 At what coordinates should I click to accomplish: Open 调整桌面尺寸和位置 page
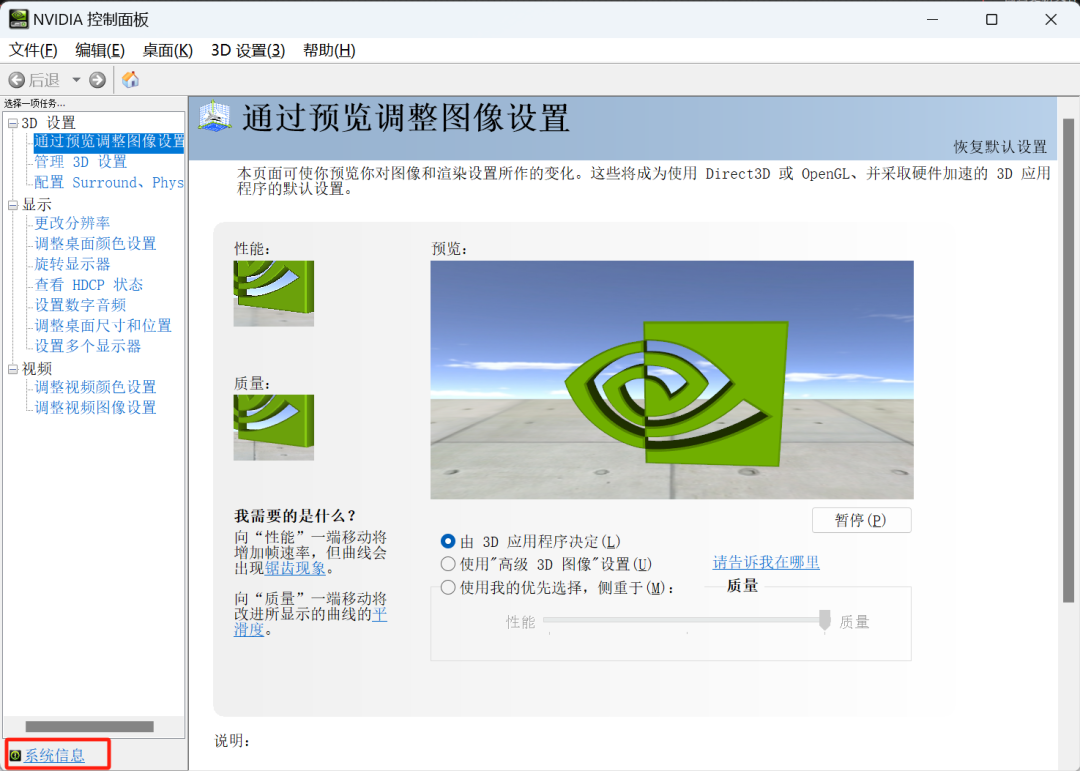[x=103, y=326]
